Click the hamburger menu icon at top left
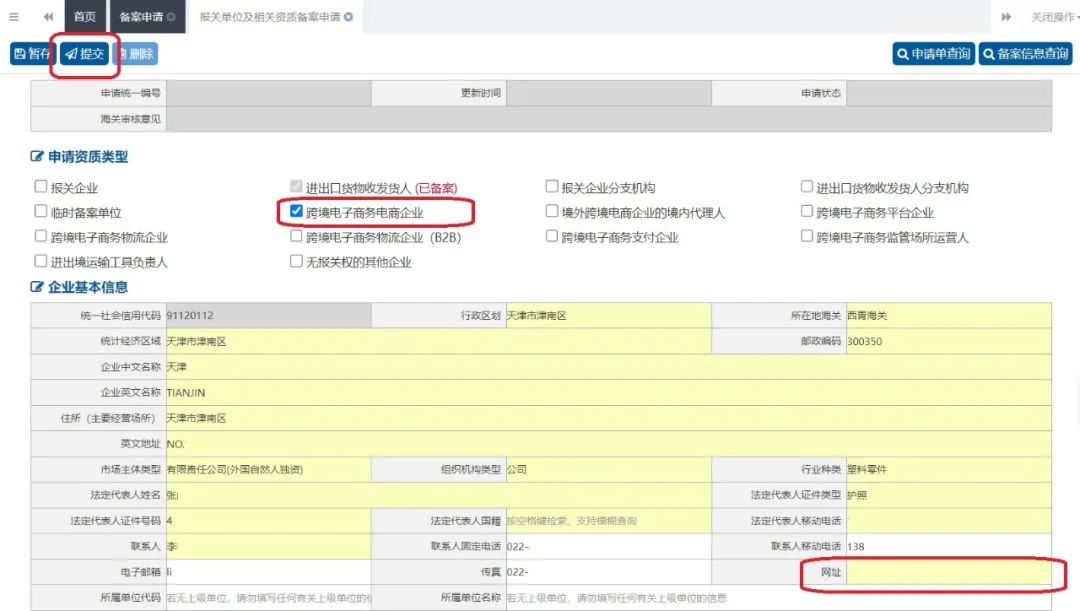This screenshot has width=1080, height=611. pos(14,17)
